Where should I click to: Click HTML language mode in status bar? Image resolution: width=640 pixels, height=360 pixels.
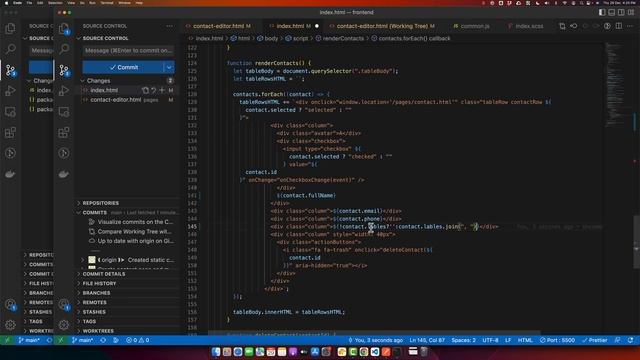525,340
